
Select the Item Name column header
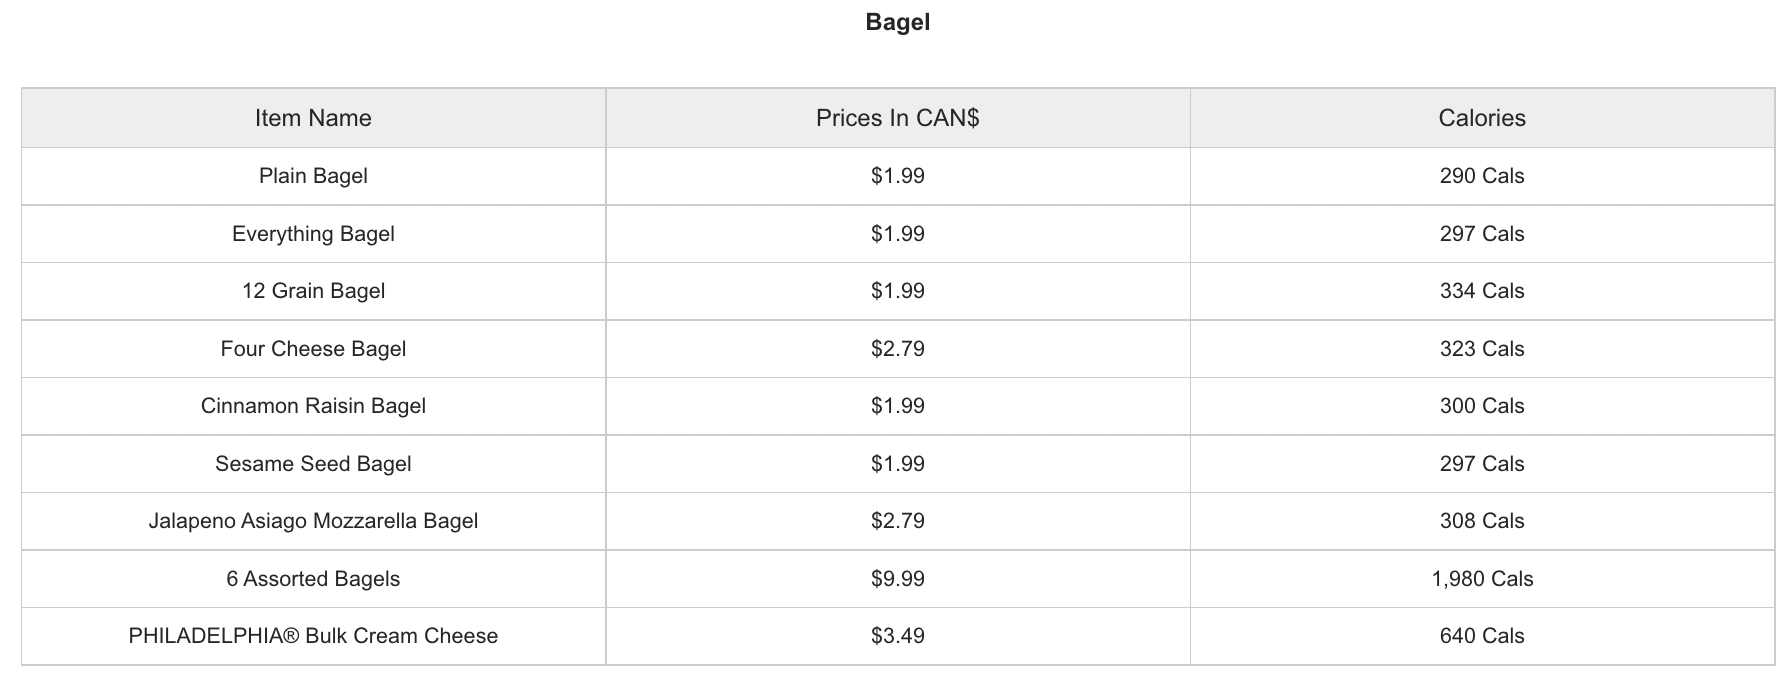(313, 118)
